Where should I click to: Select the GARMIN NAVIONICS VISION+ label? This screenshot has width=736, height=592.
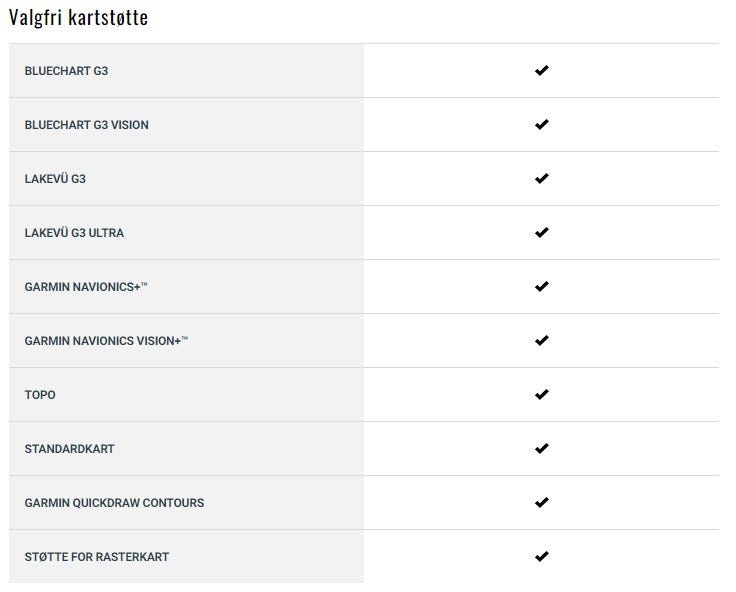(x=106, y=341)
